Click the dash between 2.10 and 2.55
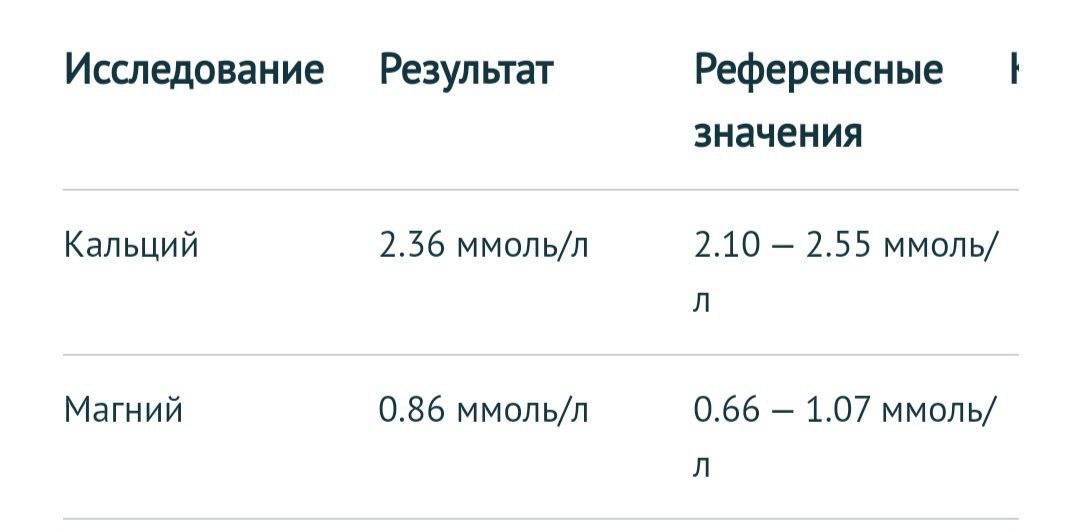 coord(782,248)
